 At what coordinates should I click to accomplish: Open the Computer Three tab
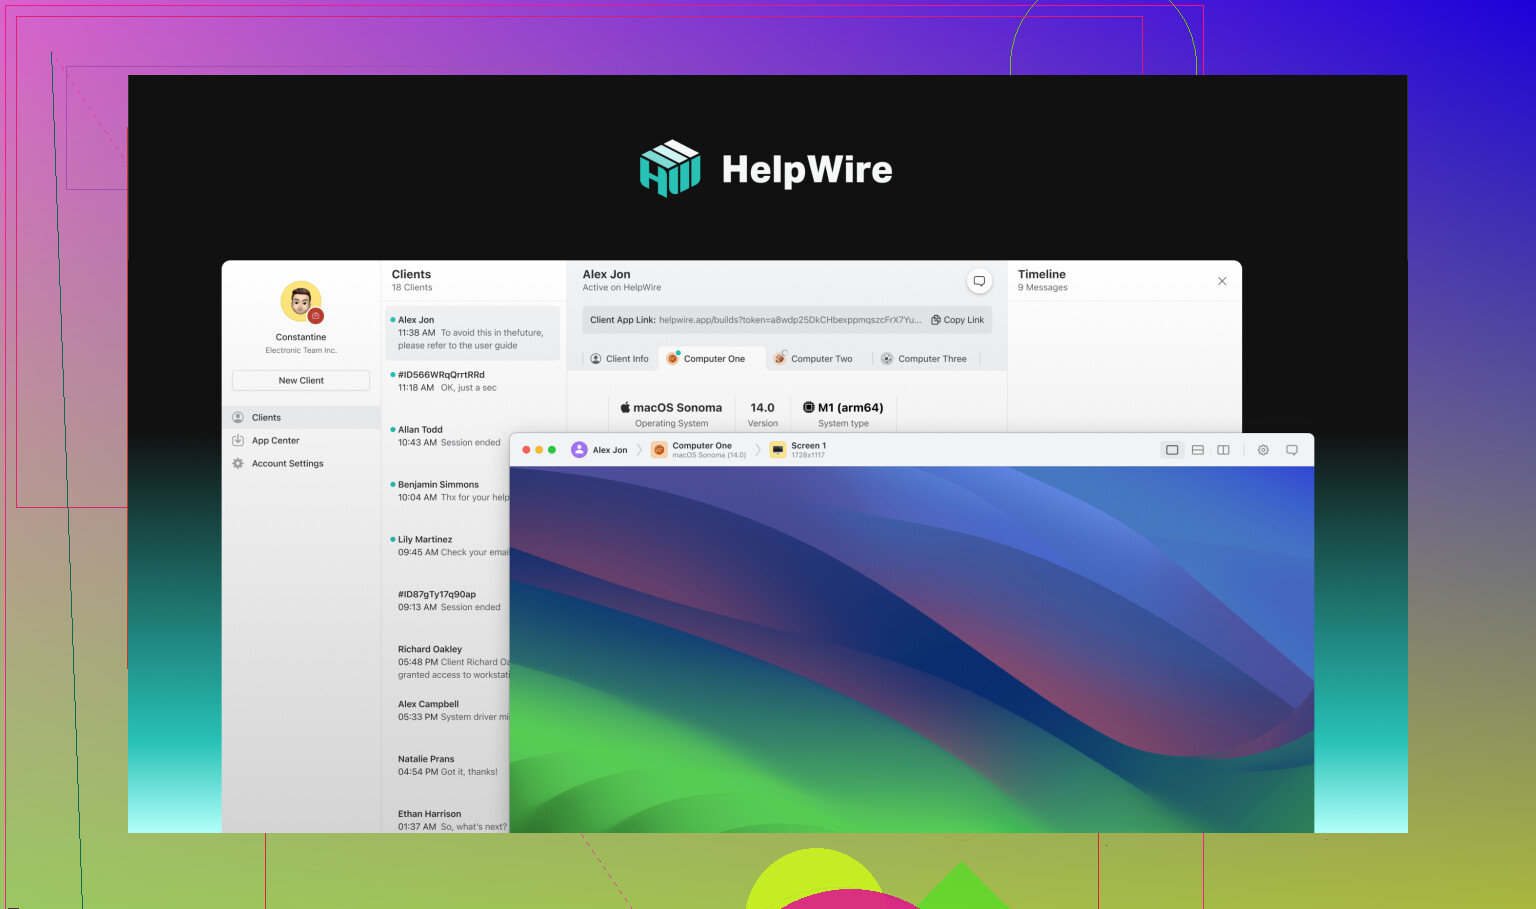[x=923, y=359]
